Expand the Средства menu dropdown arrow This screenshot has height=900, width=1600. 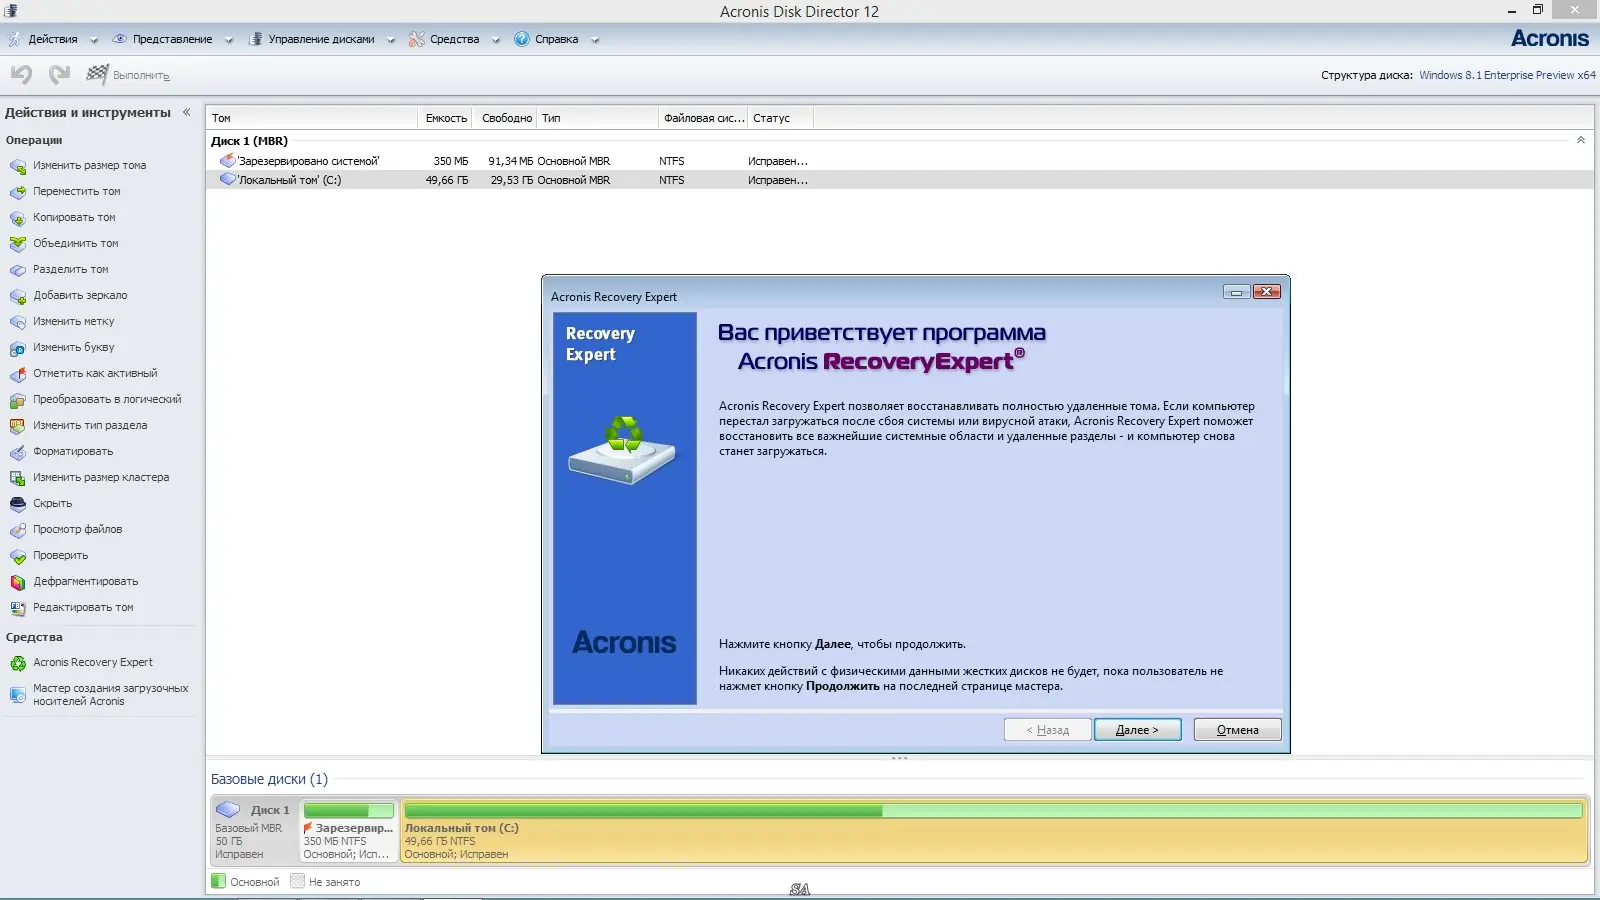tap(495, 41)
